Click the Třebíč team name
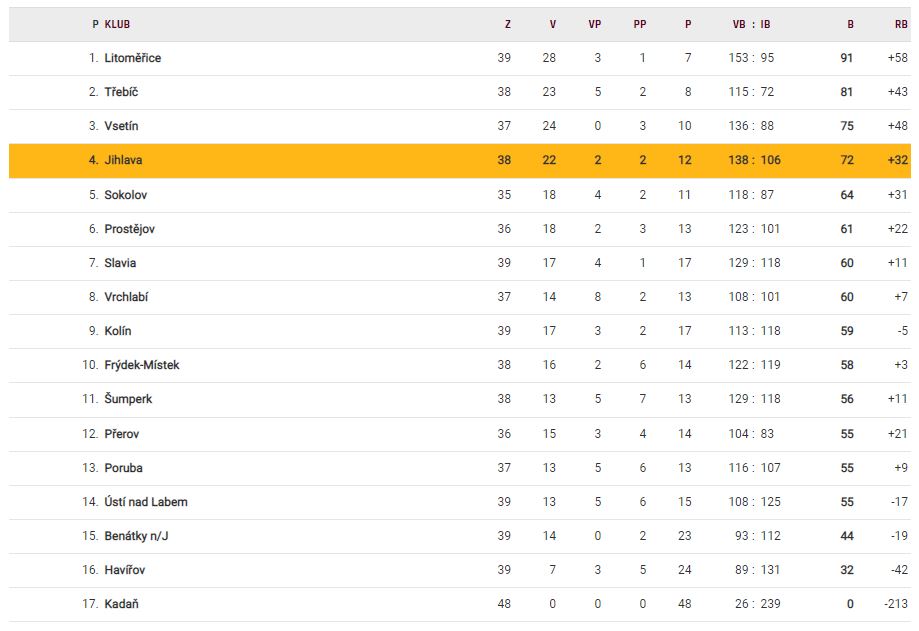Viewport: 919px width, 631px height. coord(121,92)
